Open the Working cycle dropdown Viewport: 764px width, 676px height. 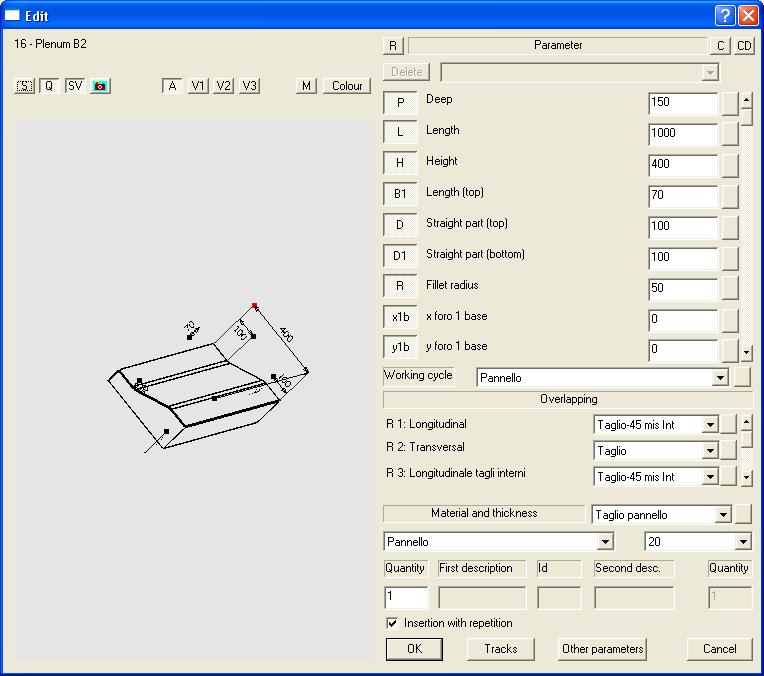coord(719,378)
